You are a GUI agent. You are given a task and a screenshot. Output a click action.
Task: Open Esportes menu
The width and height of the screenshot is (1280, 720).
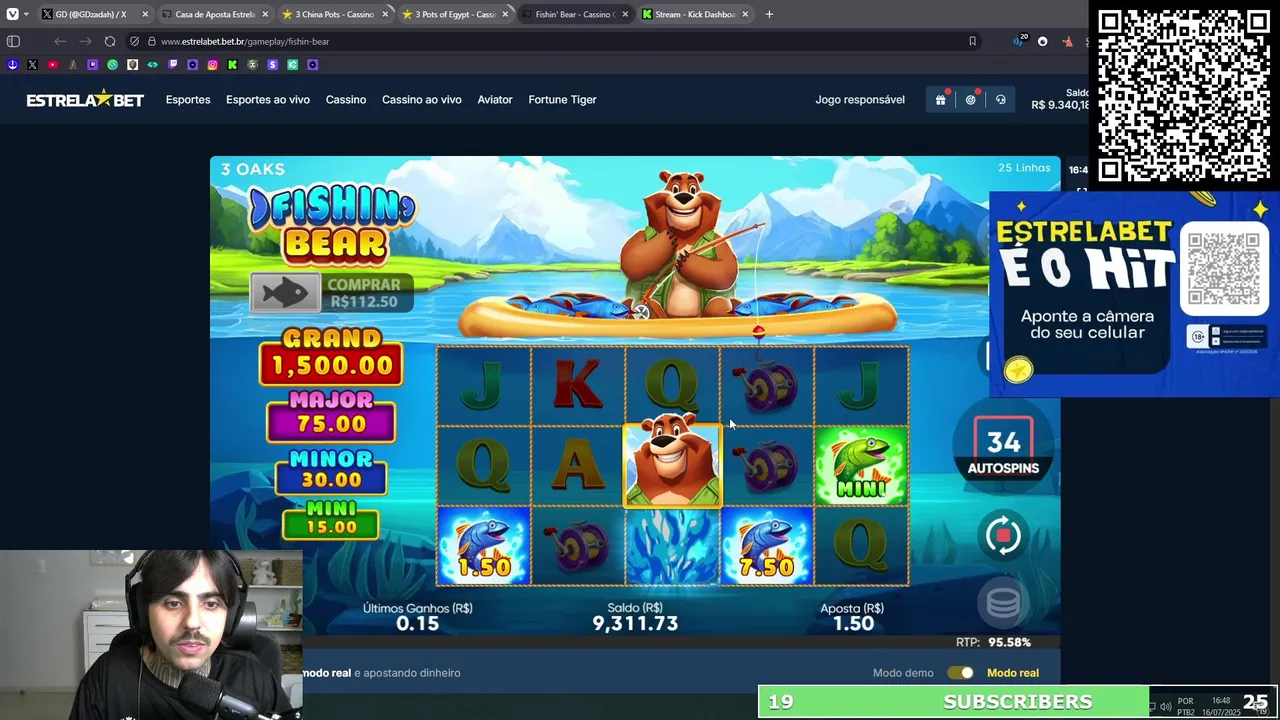(x=188, y=100)
